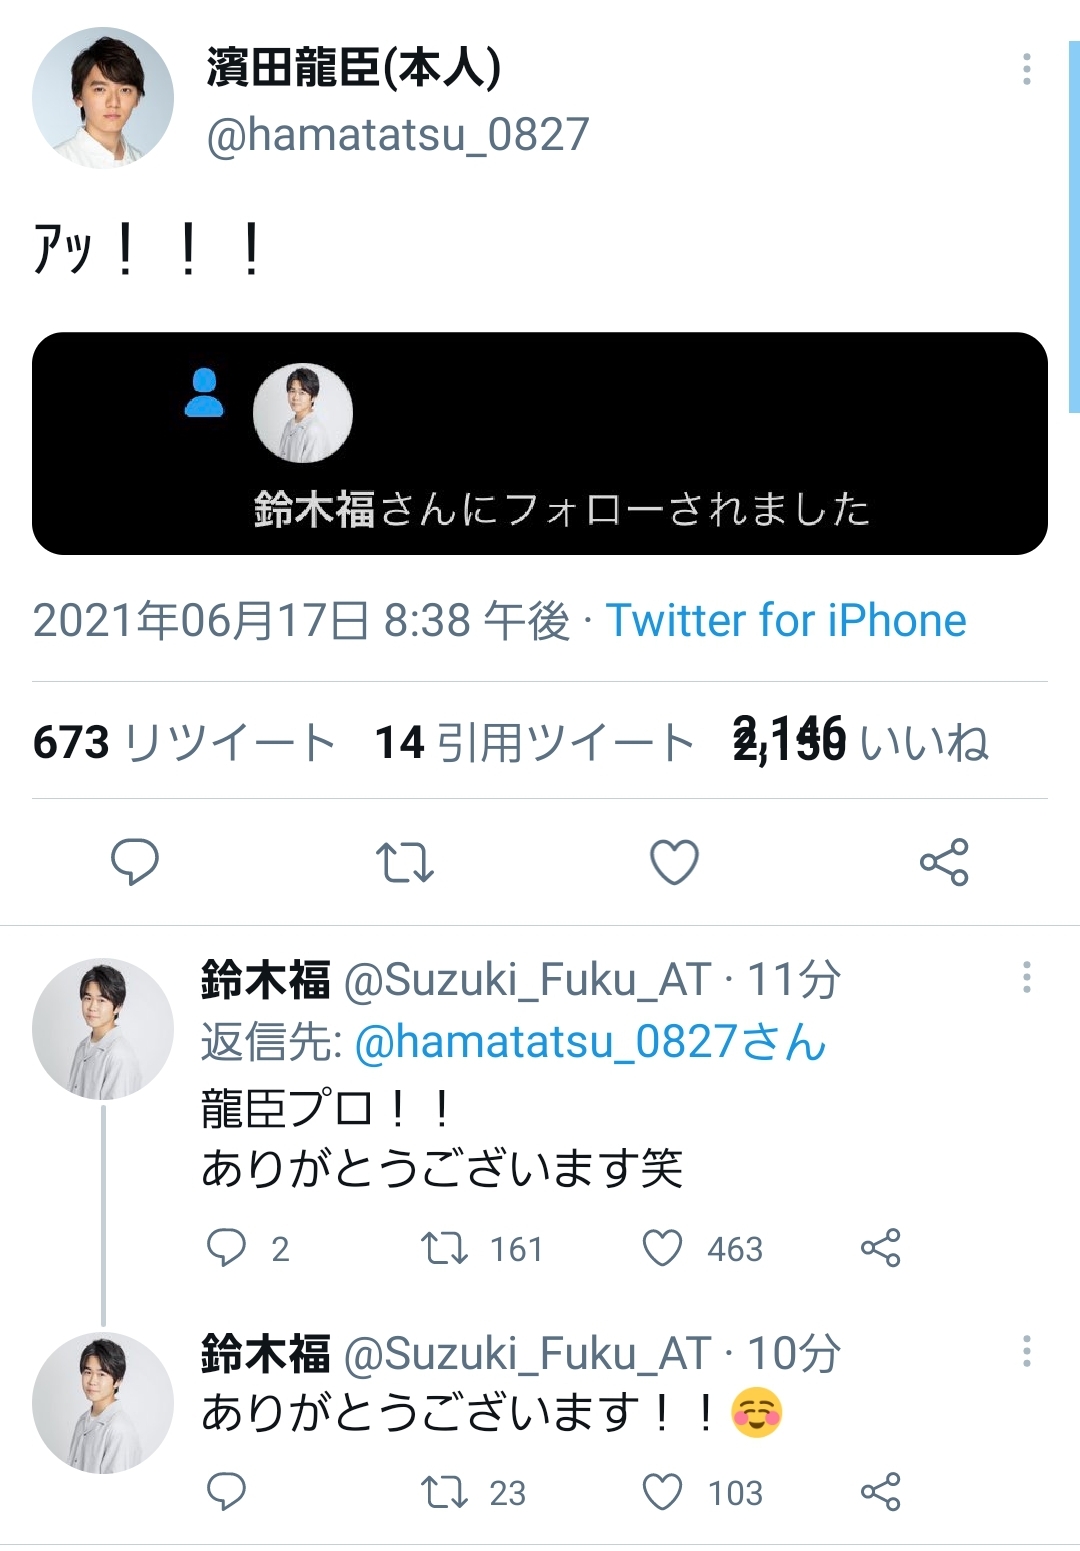Retweet the last reply with 23 retweets
This screenshot has height=1551, width=1080.
[444, 1492]
